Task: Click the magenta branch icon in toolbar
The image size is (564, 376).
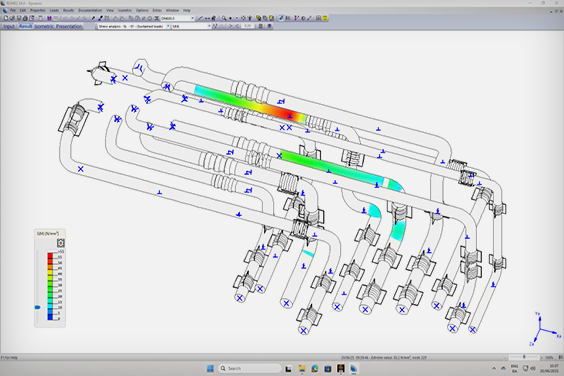Action: [297, 18]
